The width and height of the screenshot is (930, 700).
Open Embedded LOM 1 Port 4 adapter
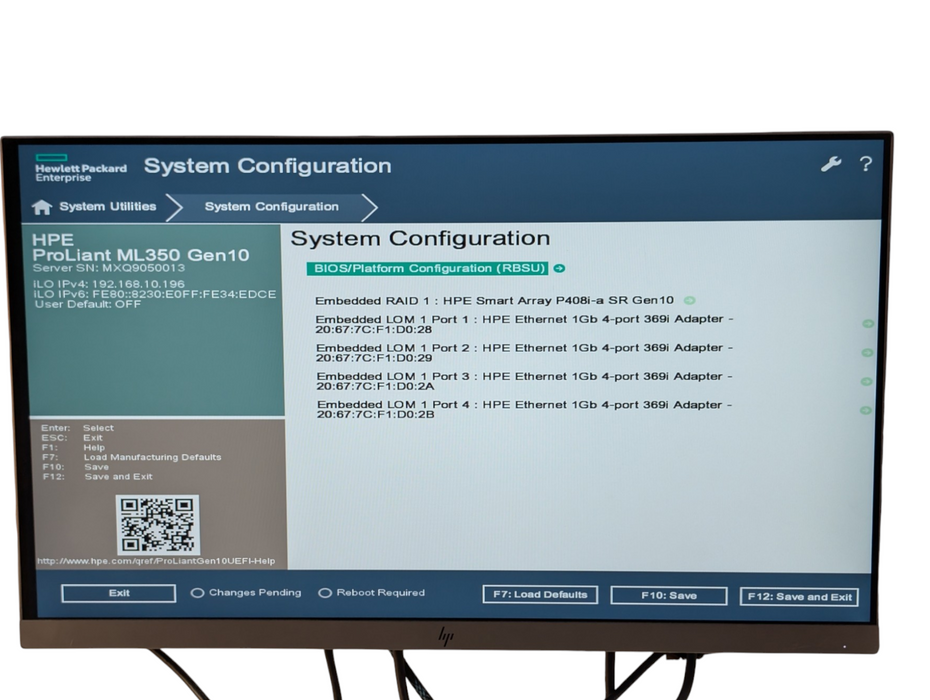point(524,409)
